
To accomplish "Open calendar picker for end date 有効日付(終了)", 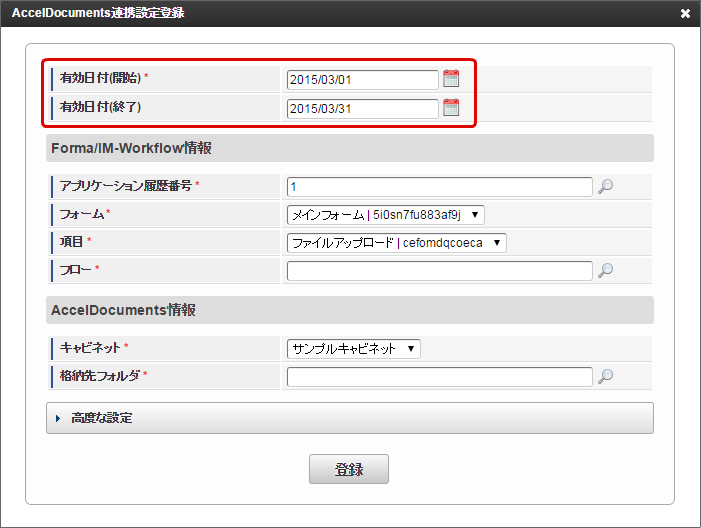I will (x=451, y=108).
